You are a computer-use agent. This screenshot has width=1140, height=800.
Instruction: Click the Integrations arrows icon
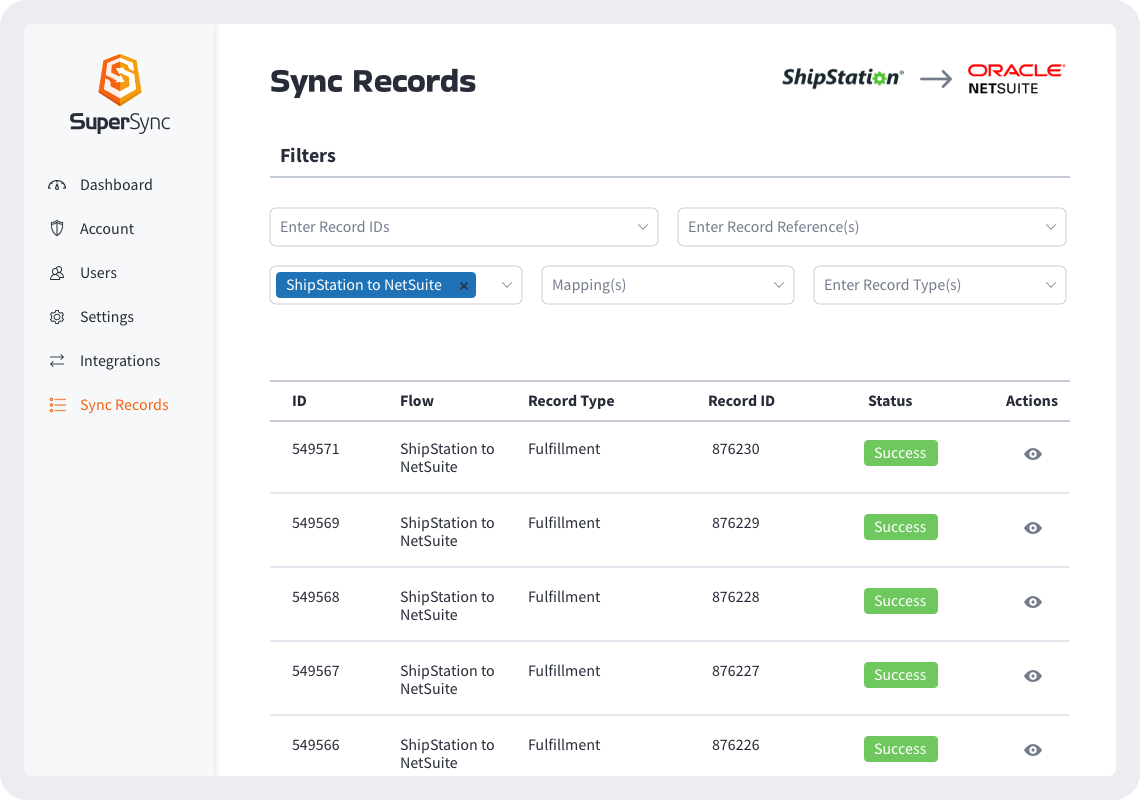point(57,361)
